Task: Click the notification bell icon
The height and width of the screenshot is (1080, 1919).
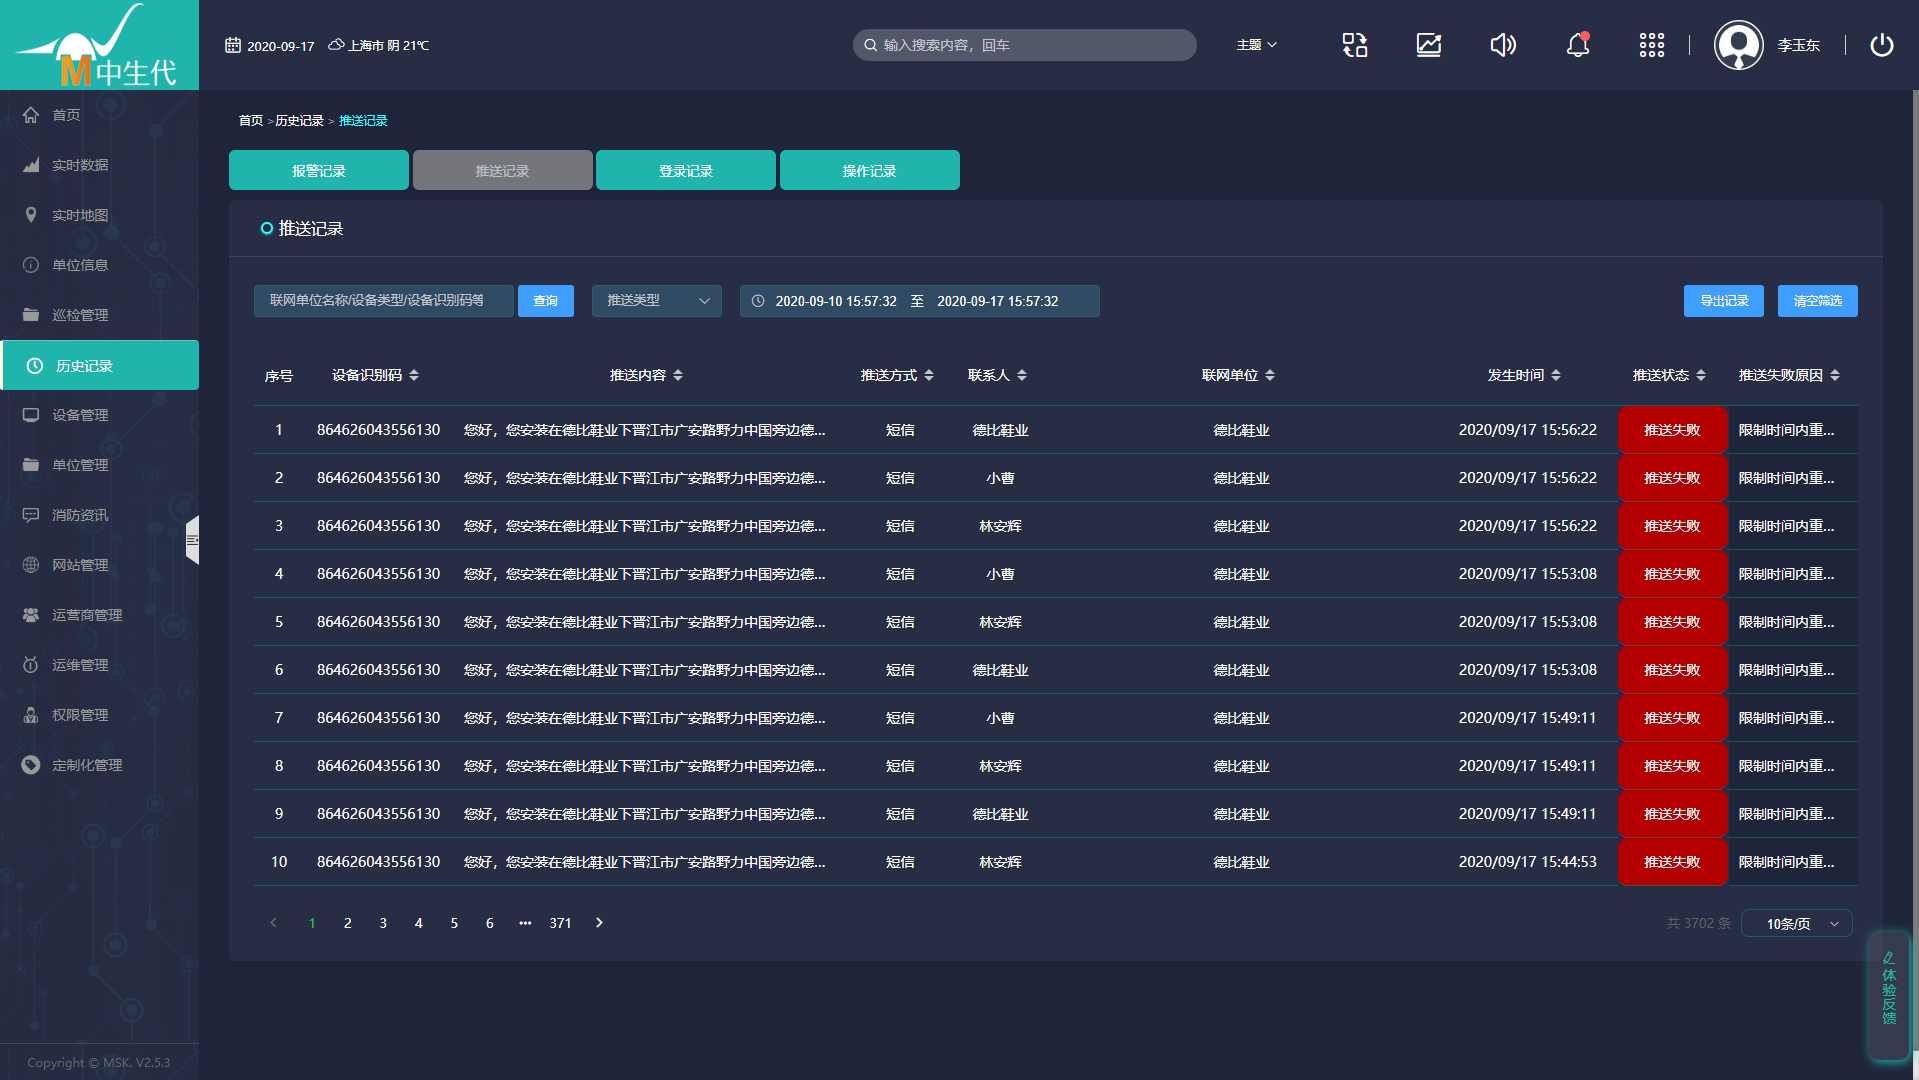Action: pos(1577,45)
